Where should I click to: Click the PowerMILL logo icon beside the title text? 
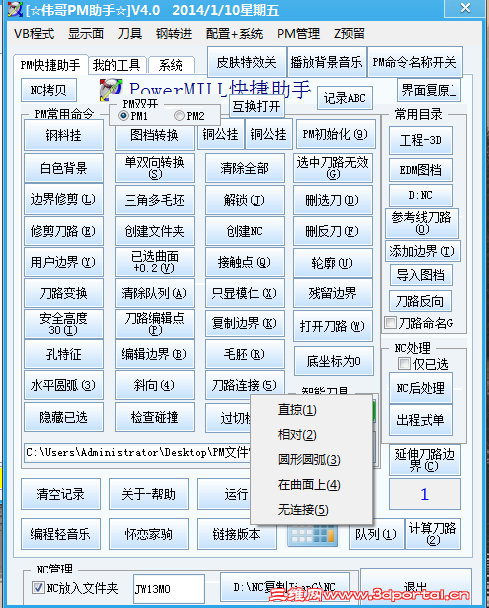(111, 90)
